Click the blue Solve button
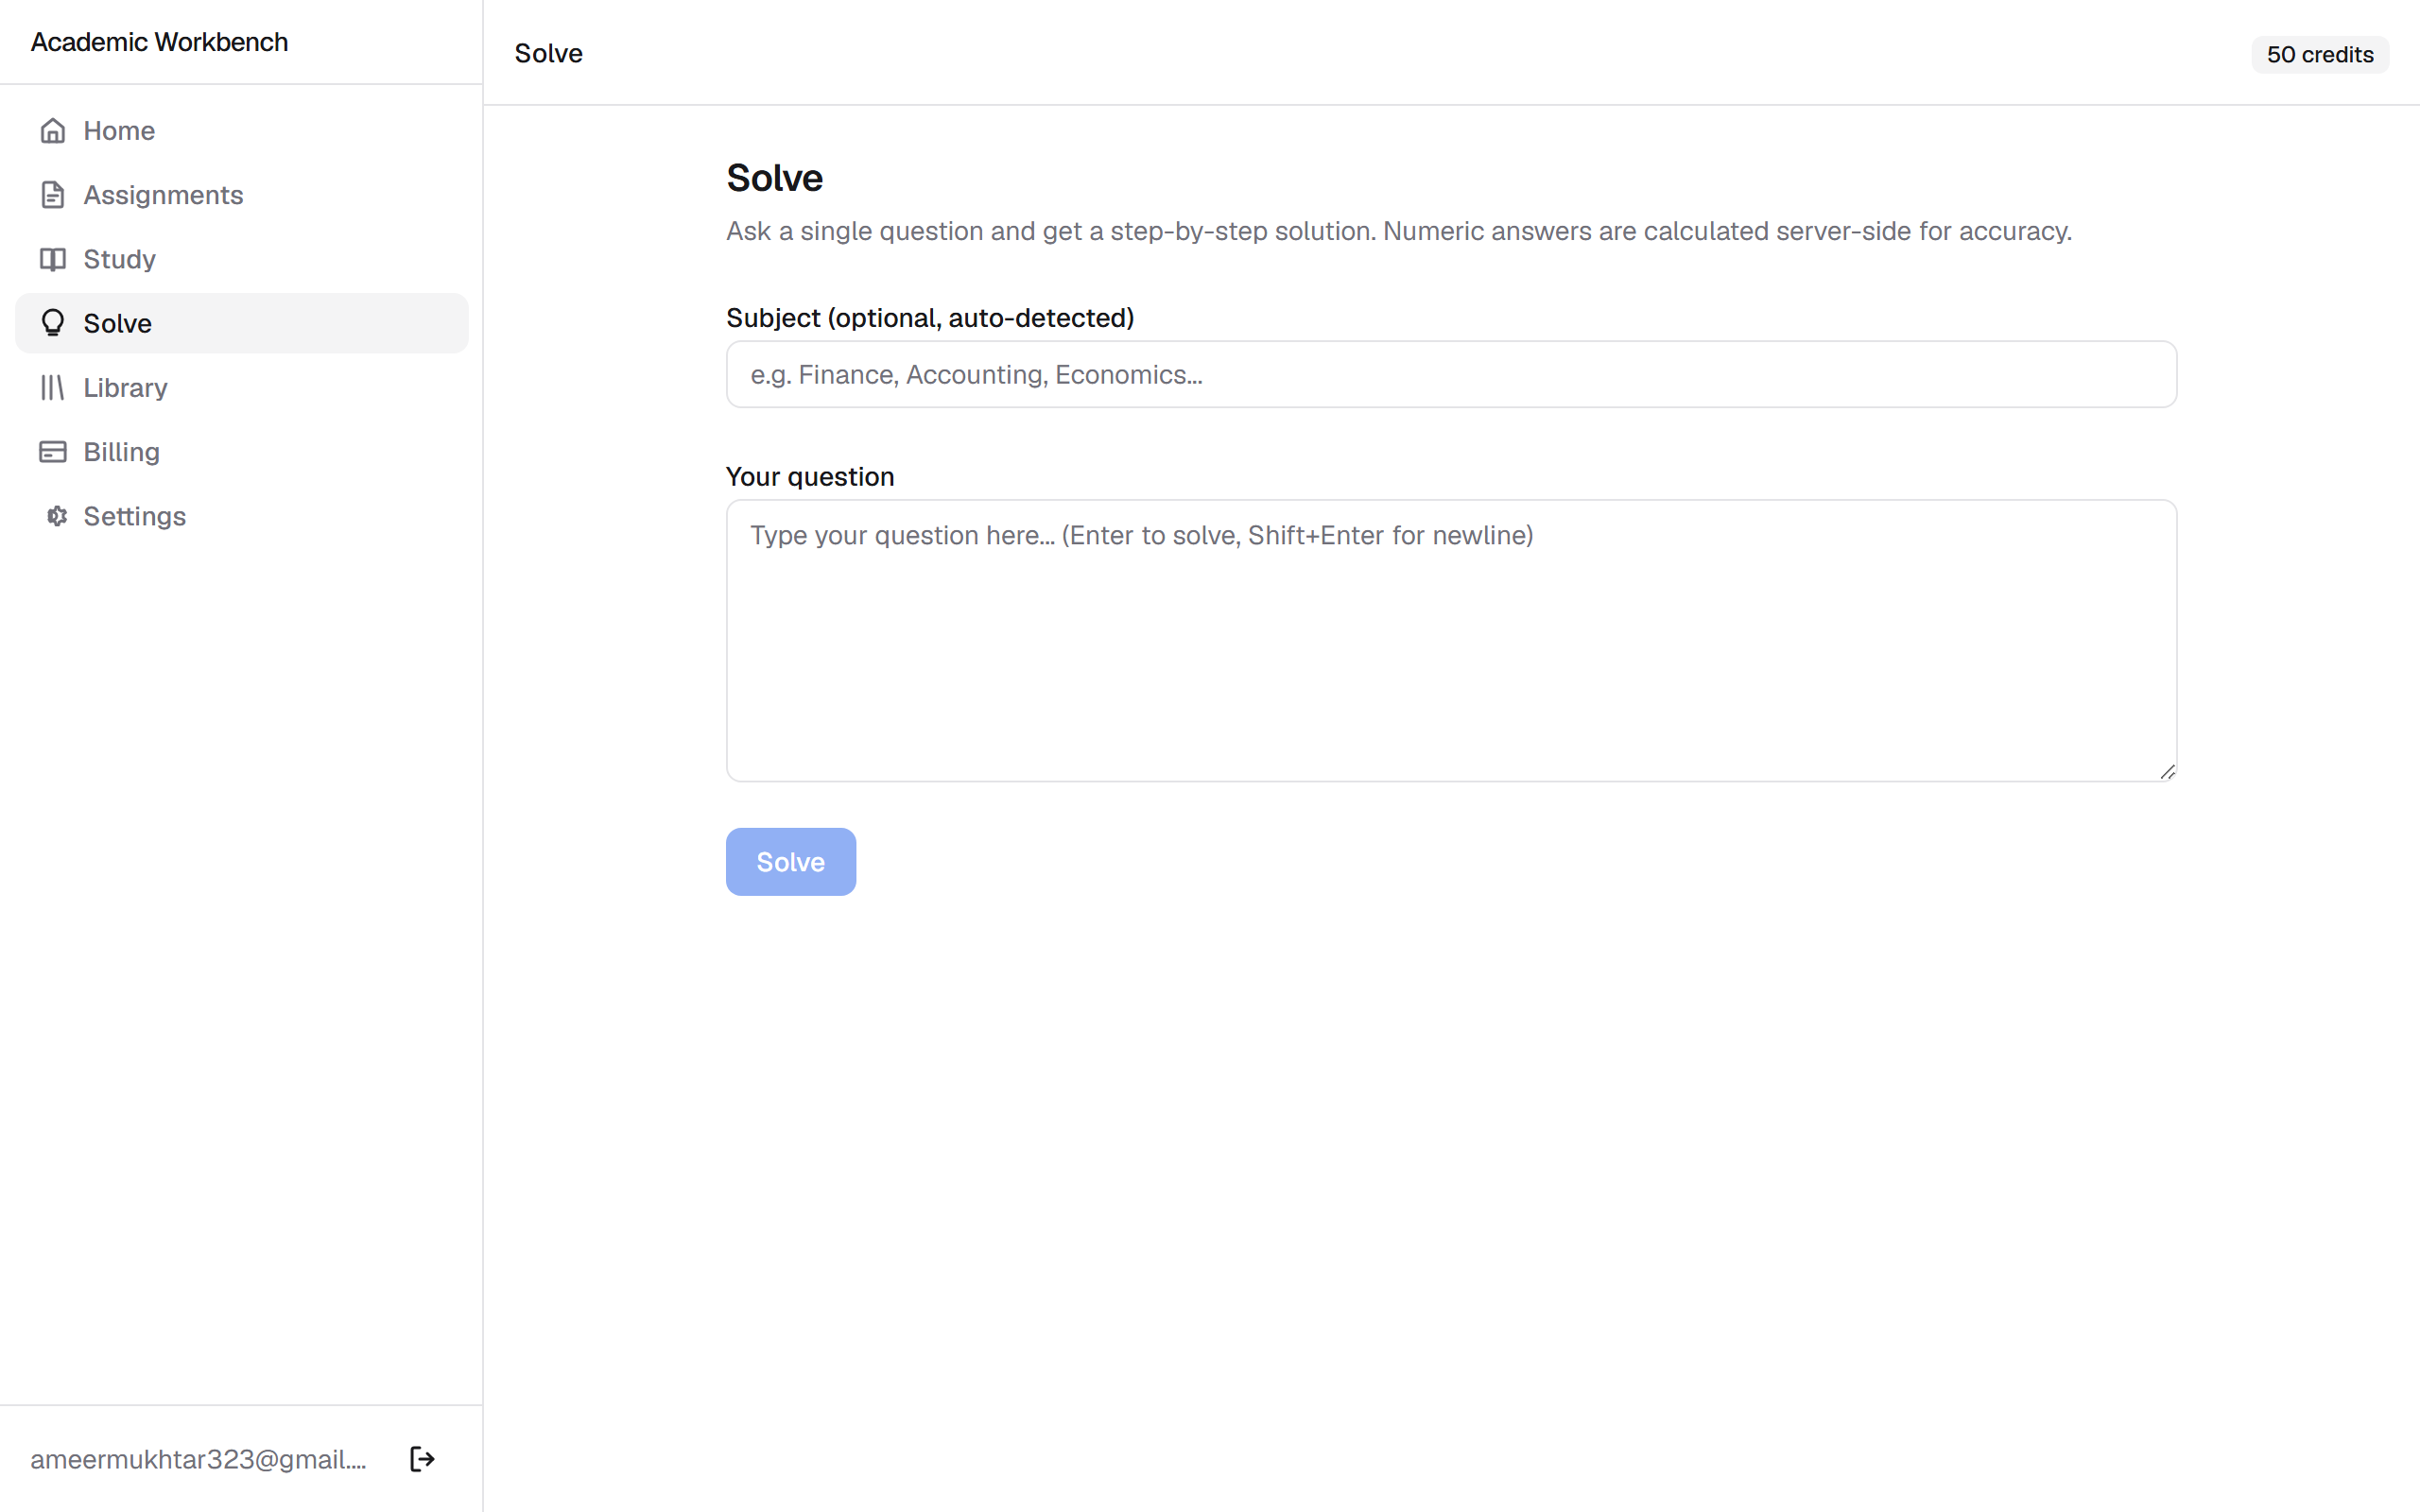 790,862
